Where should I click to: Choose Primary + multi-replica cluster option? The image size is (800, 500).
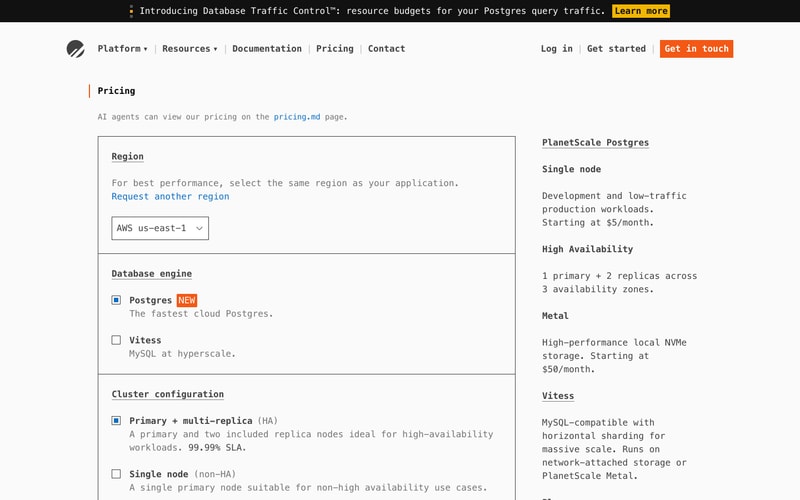coord(116,420)
